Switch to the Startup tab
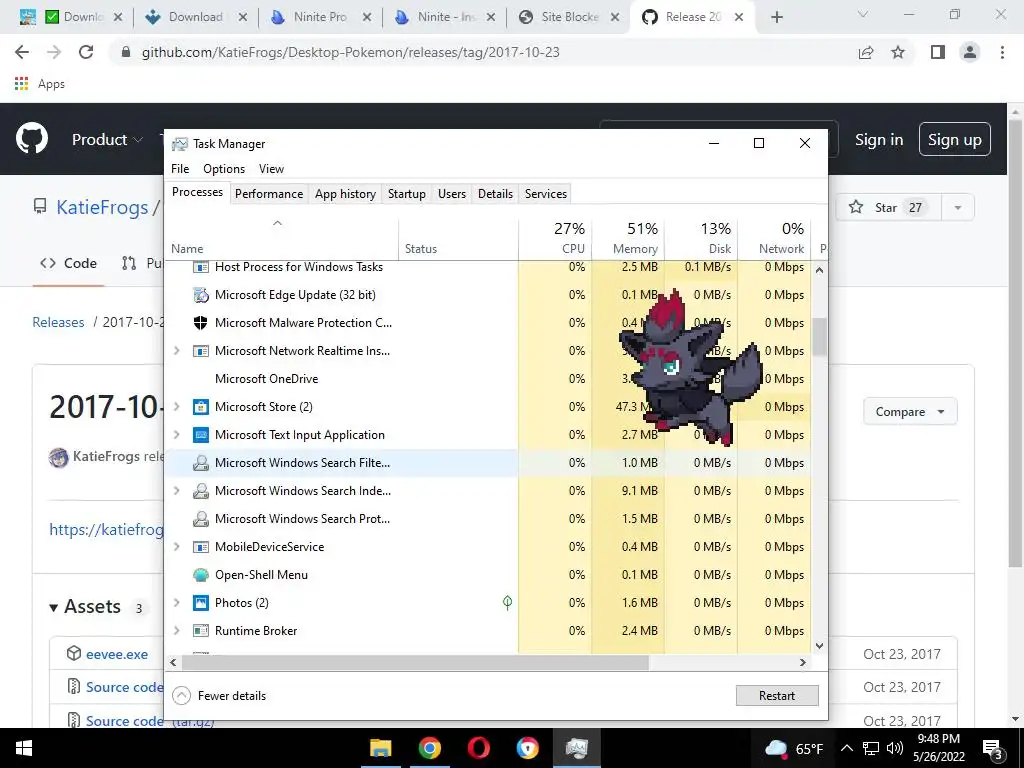The height and width of the screenshot is (768, 1024). [x=406, y=194]
